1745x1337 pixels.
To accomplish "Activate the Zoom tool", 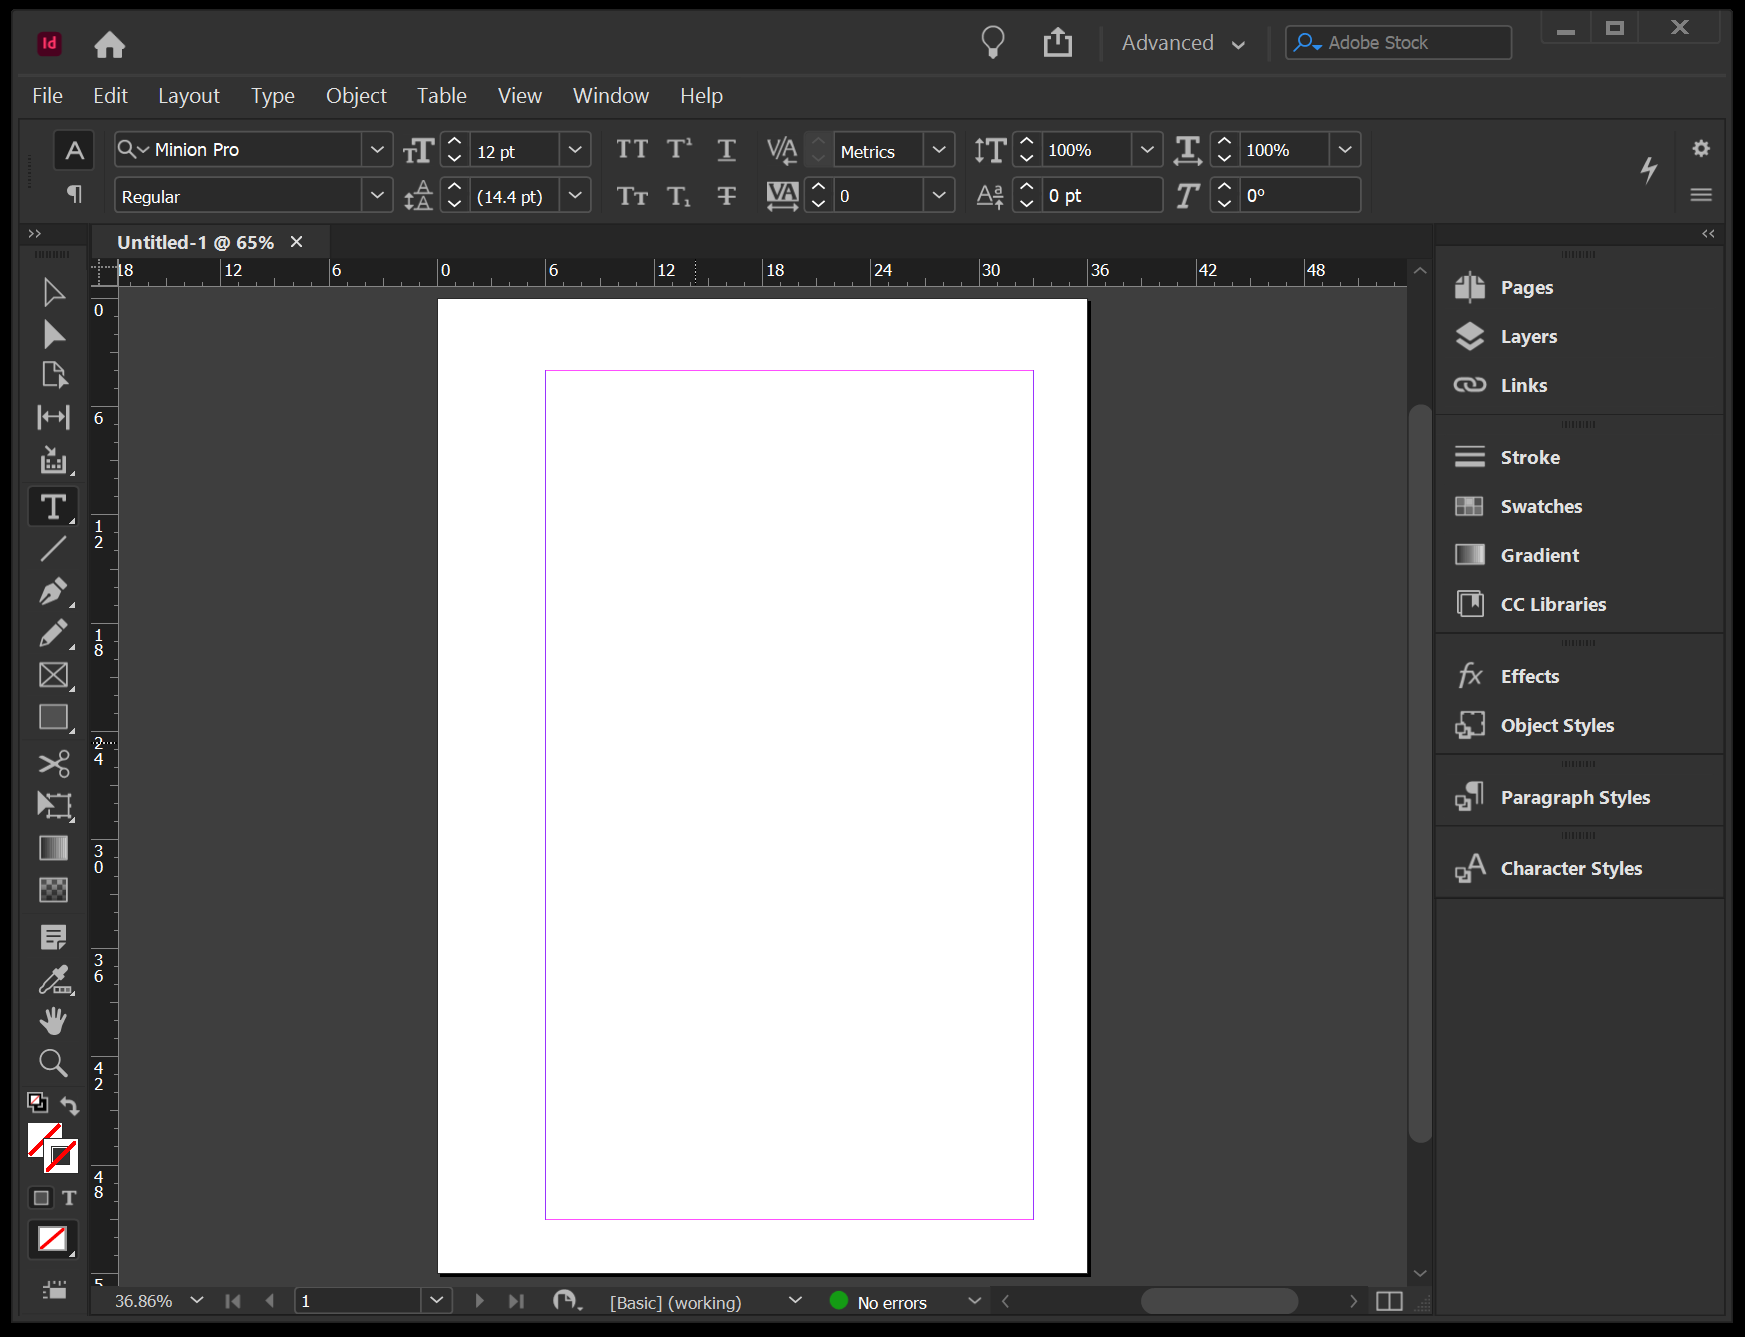I will tap(53, 1063).
